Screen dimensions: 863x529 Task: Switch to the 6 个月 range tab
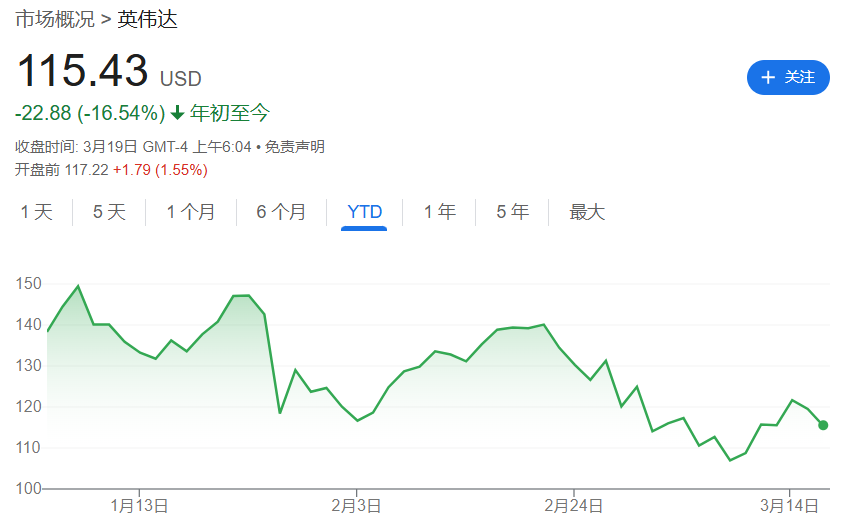(281, 212)
